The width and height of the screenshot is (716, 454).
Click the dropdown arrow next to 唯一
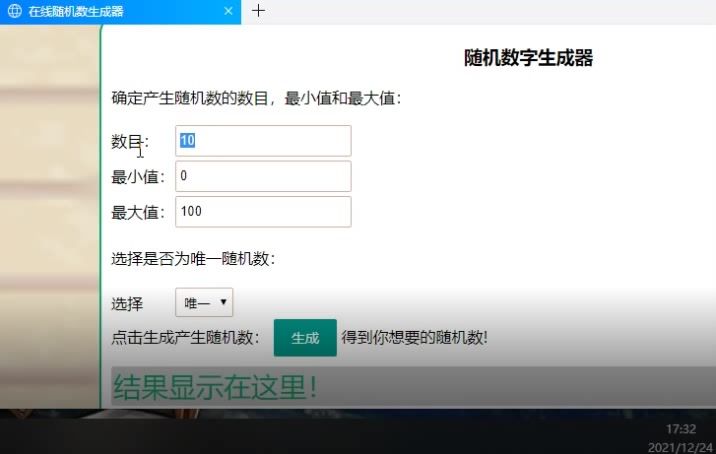[223, 302]
